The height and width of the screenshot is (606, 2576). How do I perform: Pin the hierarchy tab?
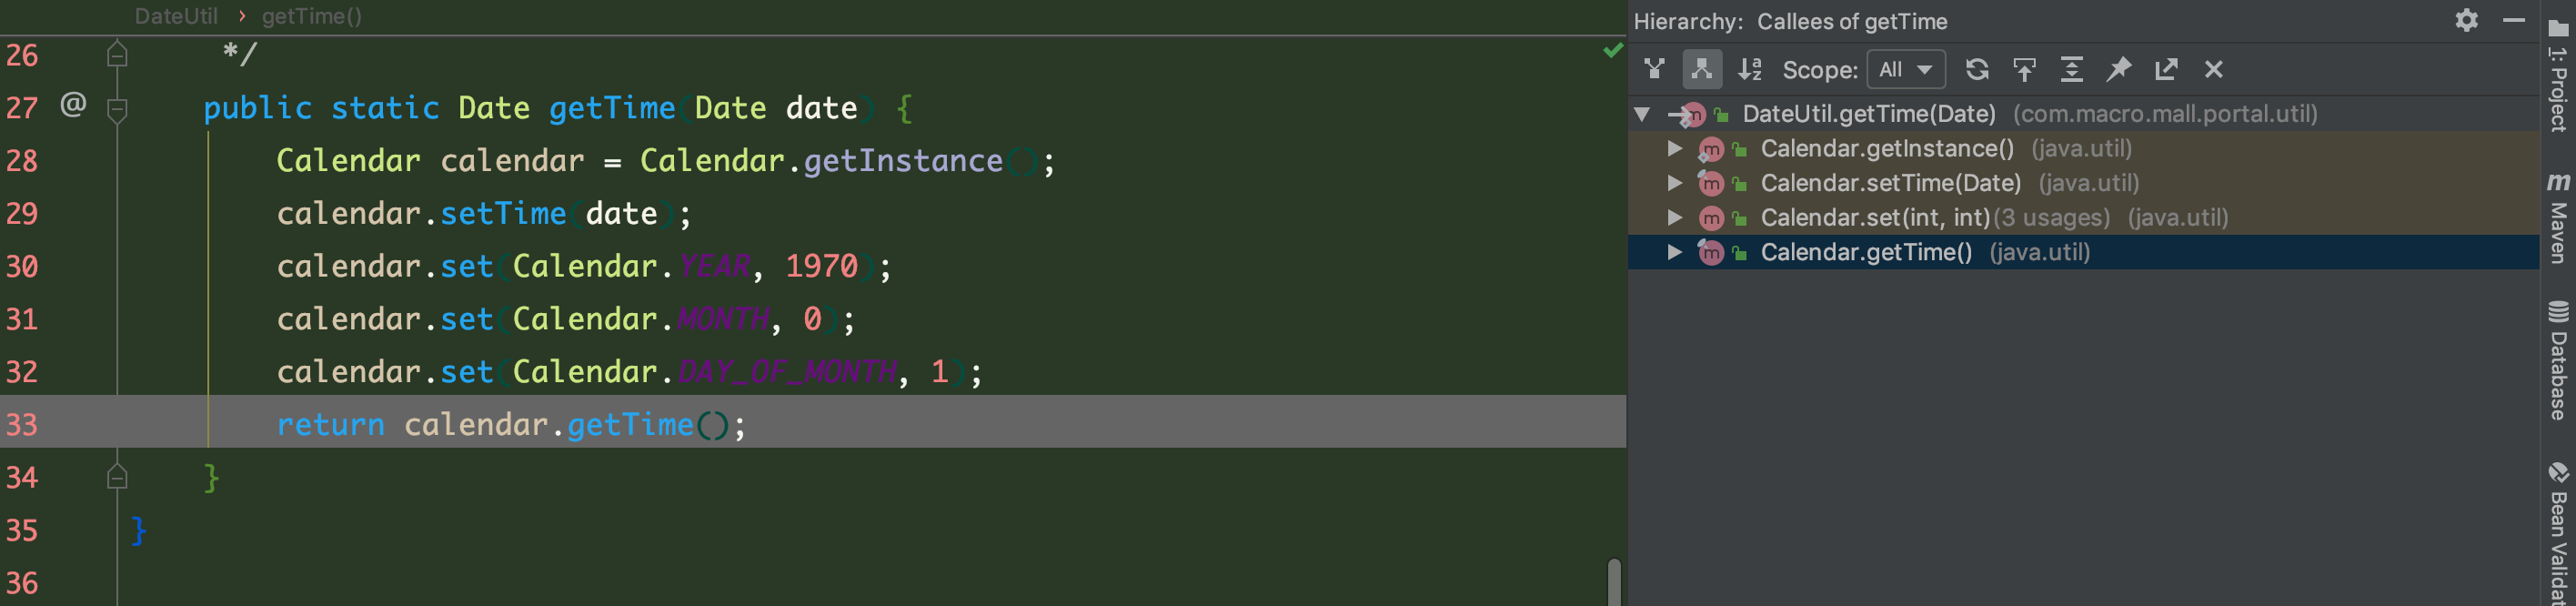click(x=2119, y=69)
